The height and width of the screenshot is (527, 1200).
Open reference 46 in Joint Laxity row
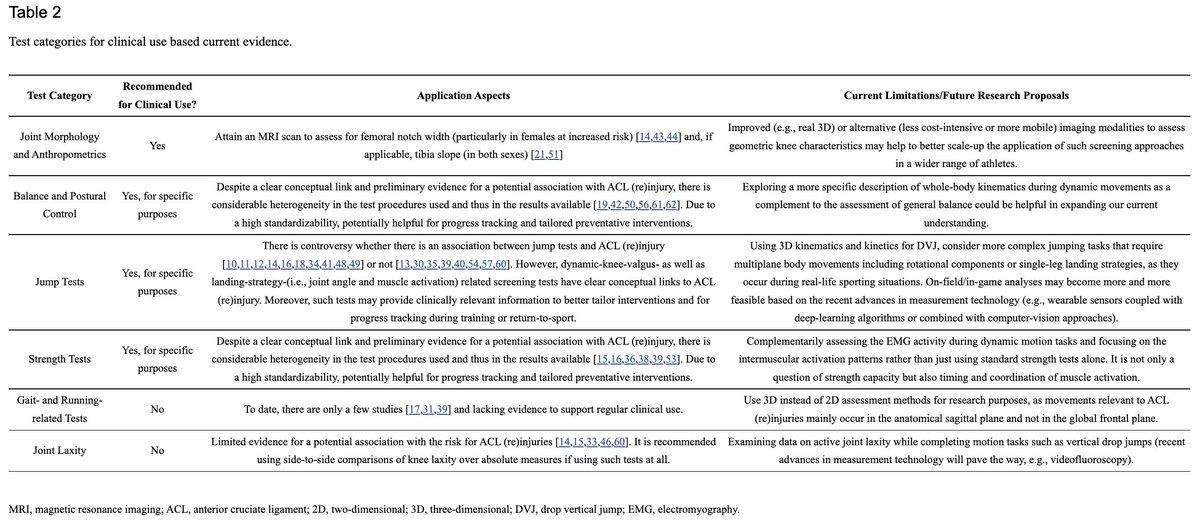coord(606,442)
